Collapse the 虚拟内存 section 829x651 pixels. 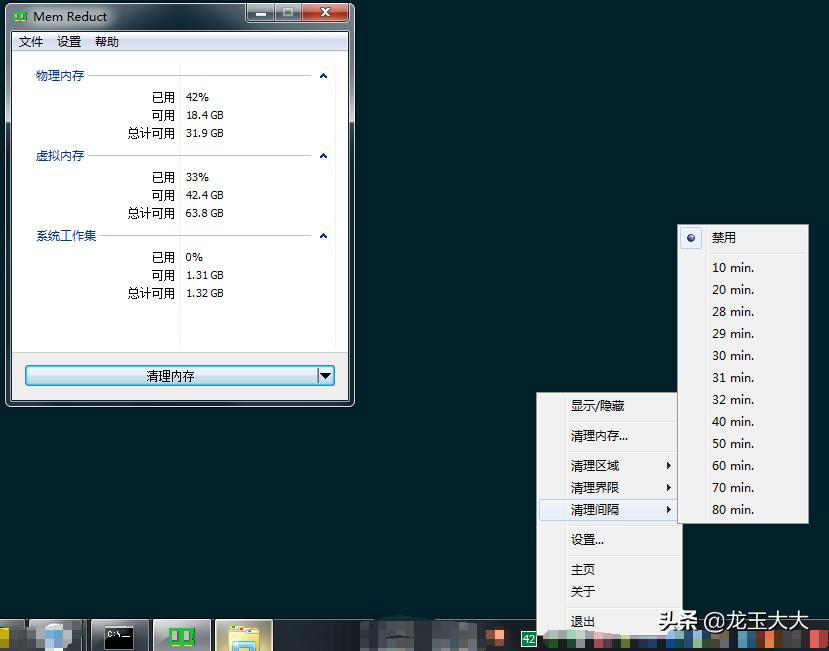pyautogui.click(x=323, y=155)
